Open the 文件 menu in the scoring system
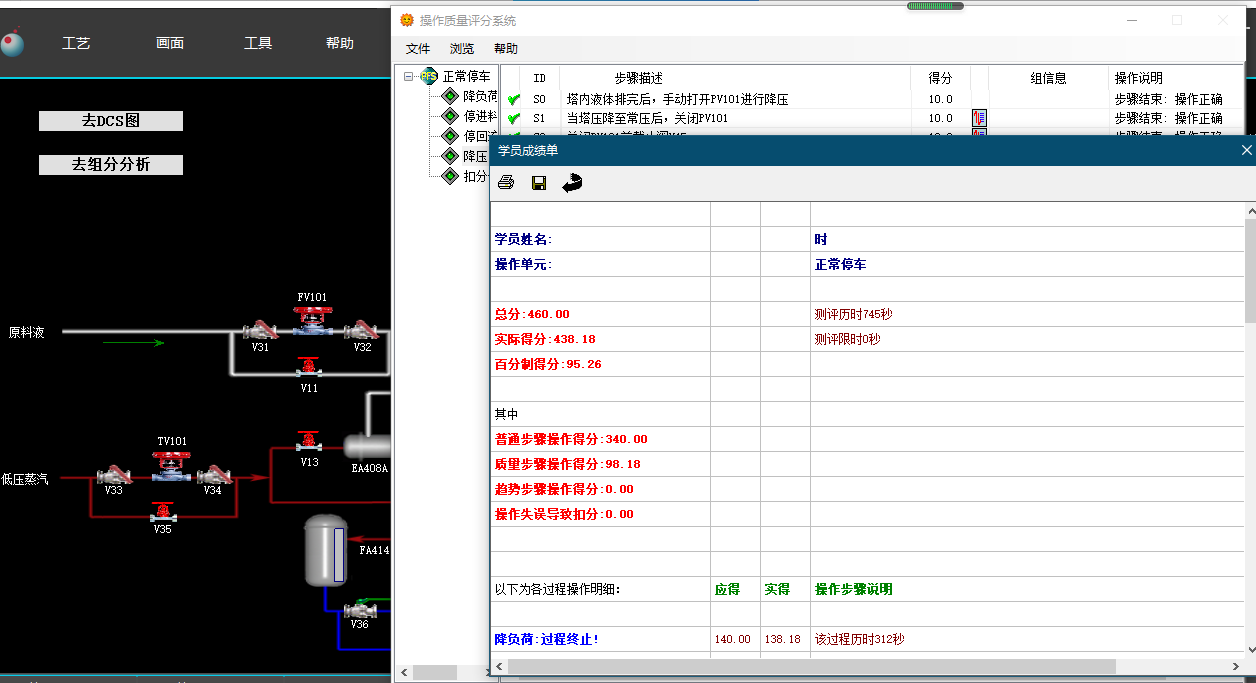1256x683 pixels. (x=418, y=49)
